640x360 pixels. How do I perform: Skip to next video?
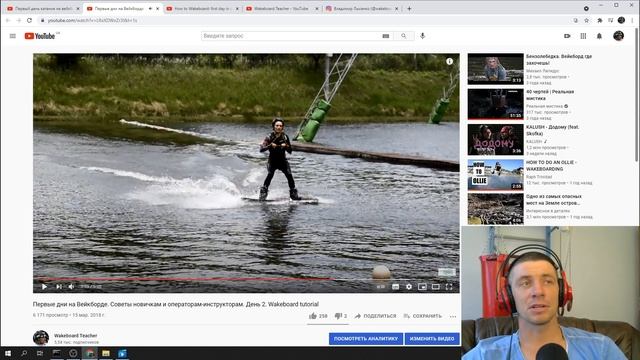59,287
